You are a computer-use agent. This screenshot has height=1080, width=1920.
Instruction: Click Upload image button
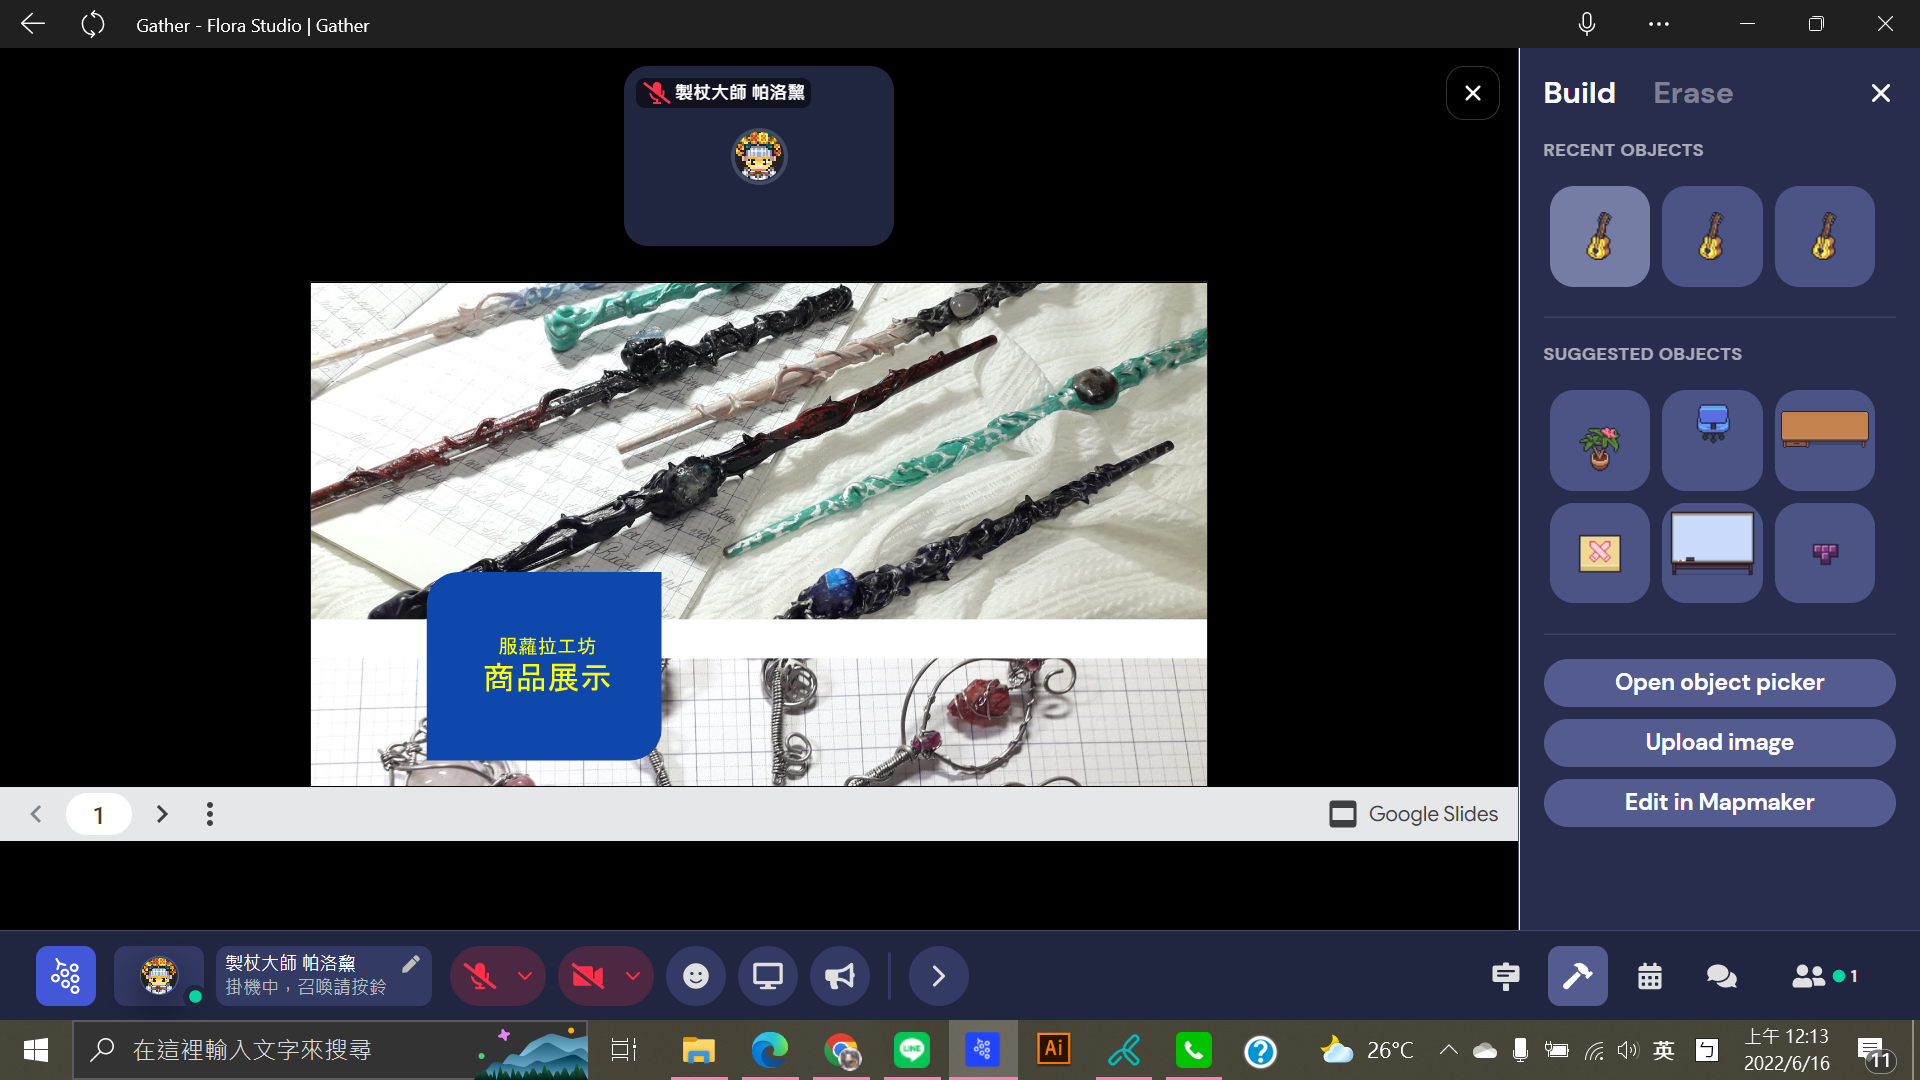pos(1719,742)
